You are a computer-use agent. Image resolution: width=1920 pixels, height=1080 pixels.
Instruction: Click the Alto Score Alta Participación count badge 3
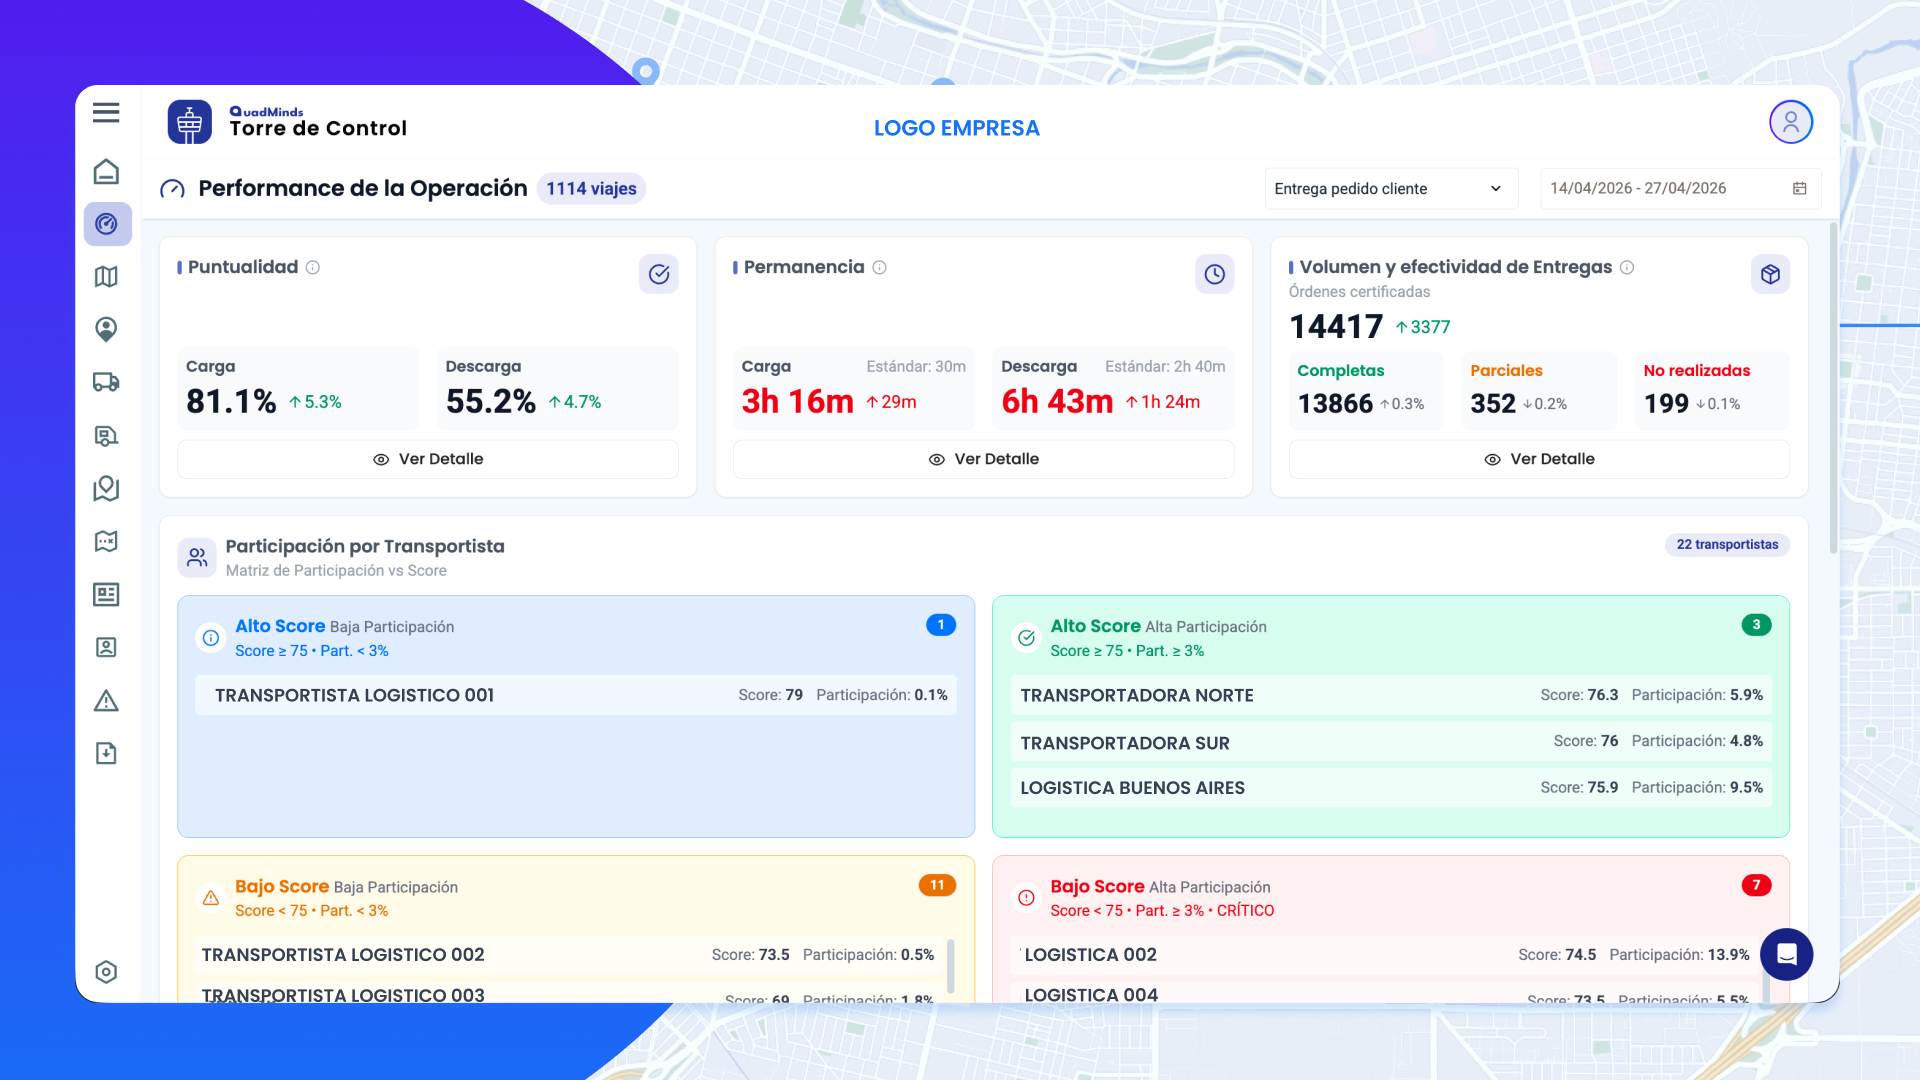click(1756, 625)
